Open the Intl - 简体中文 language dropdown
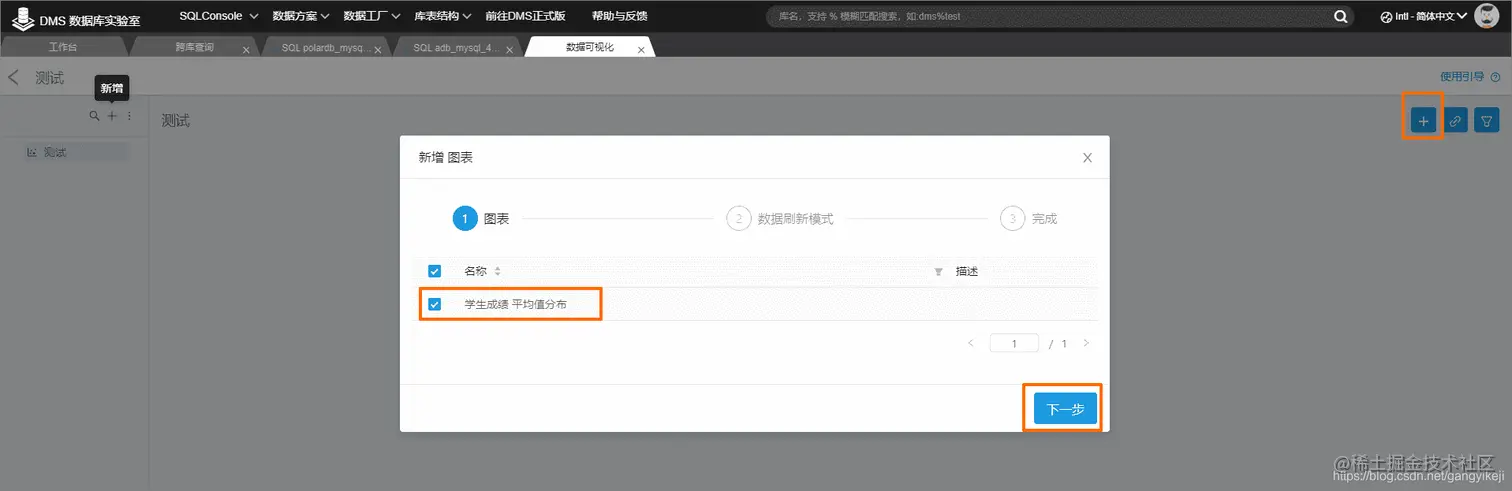The image size is (1512, 491). (1423, 17)
